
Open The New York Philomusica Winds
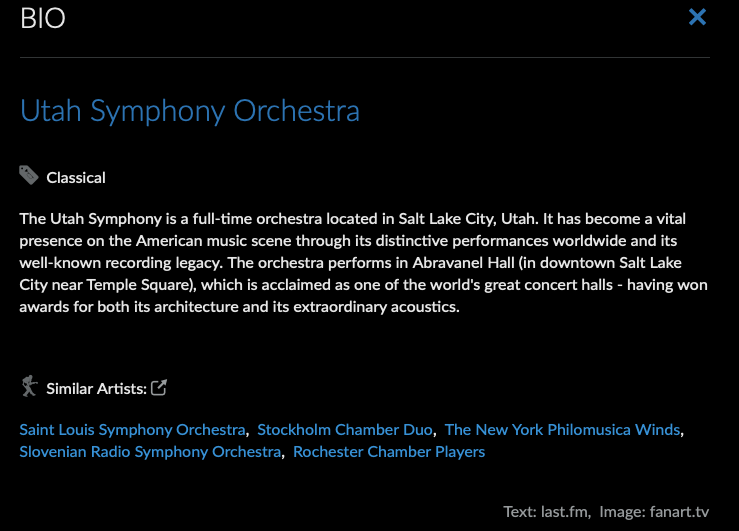[562, 430]
